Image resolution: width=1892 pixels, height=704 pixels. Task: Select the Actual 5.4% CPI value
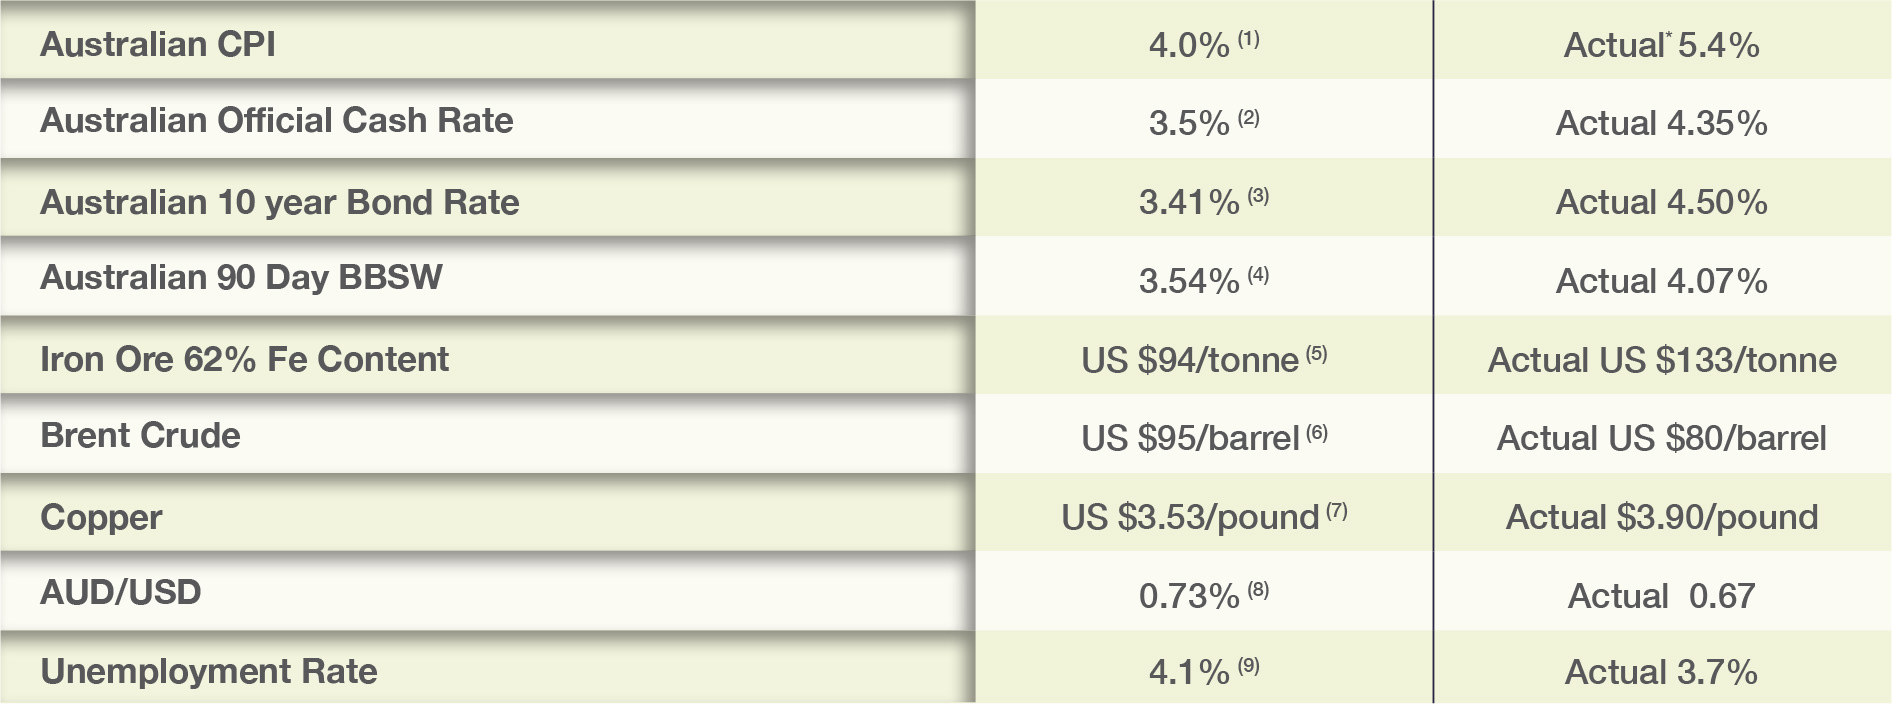click(1661, 45)
